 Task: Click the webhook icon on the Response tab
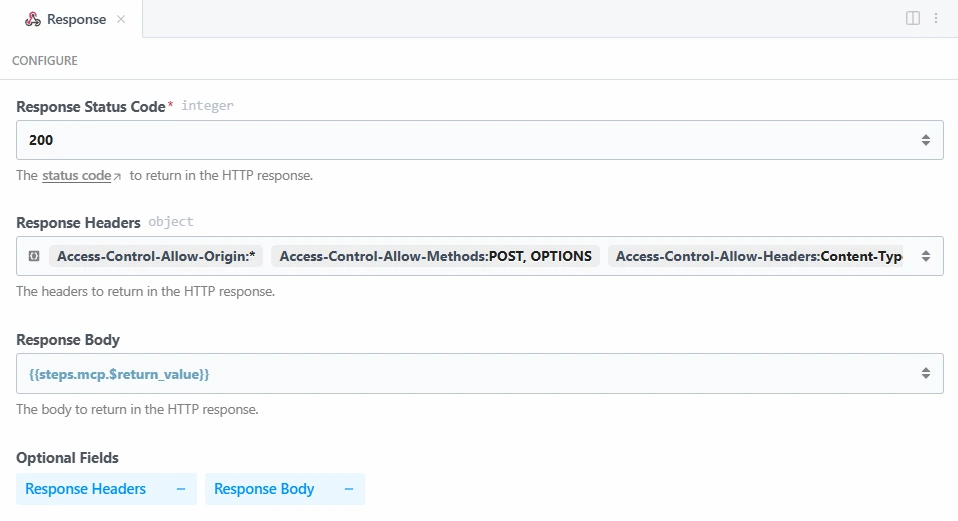tap(33, 19)
